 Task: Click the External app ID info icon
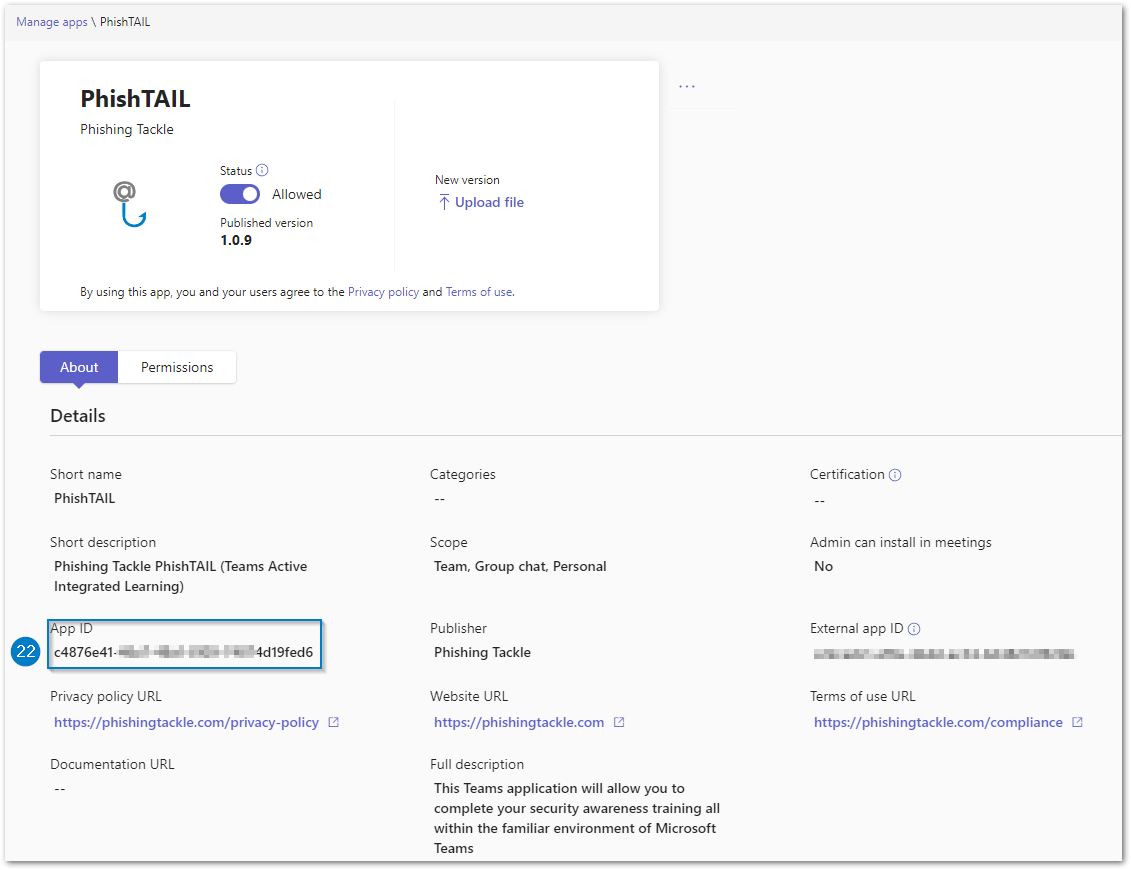point(914,629)
